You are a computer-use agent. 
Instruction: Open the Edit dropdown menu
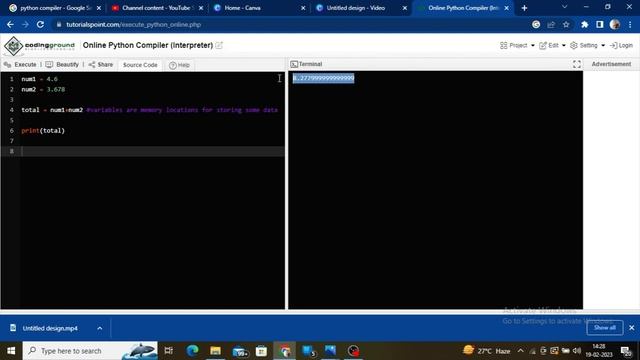click(552, 45)
